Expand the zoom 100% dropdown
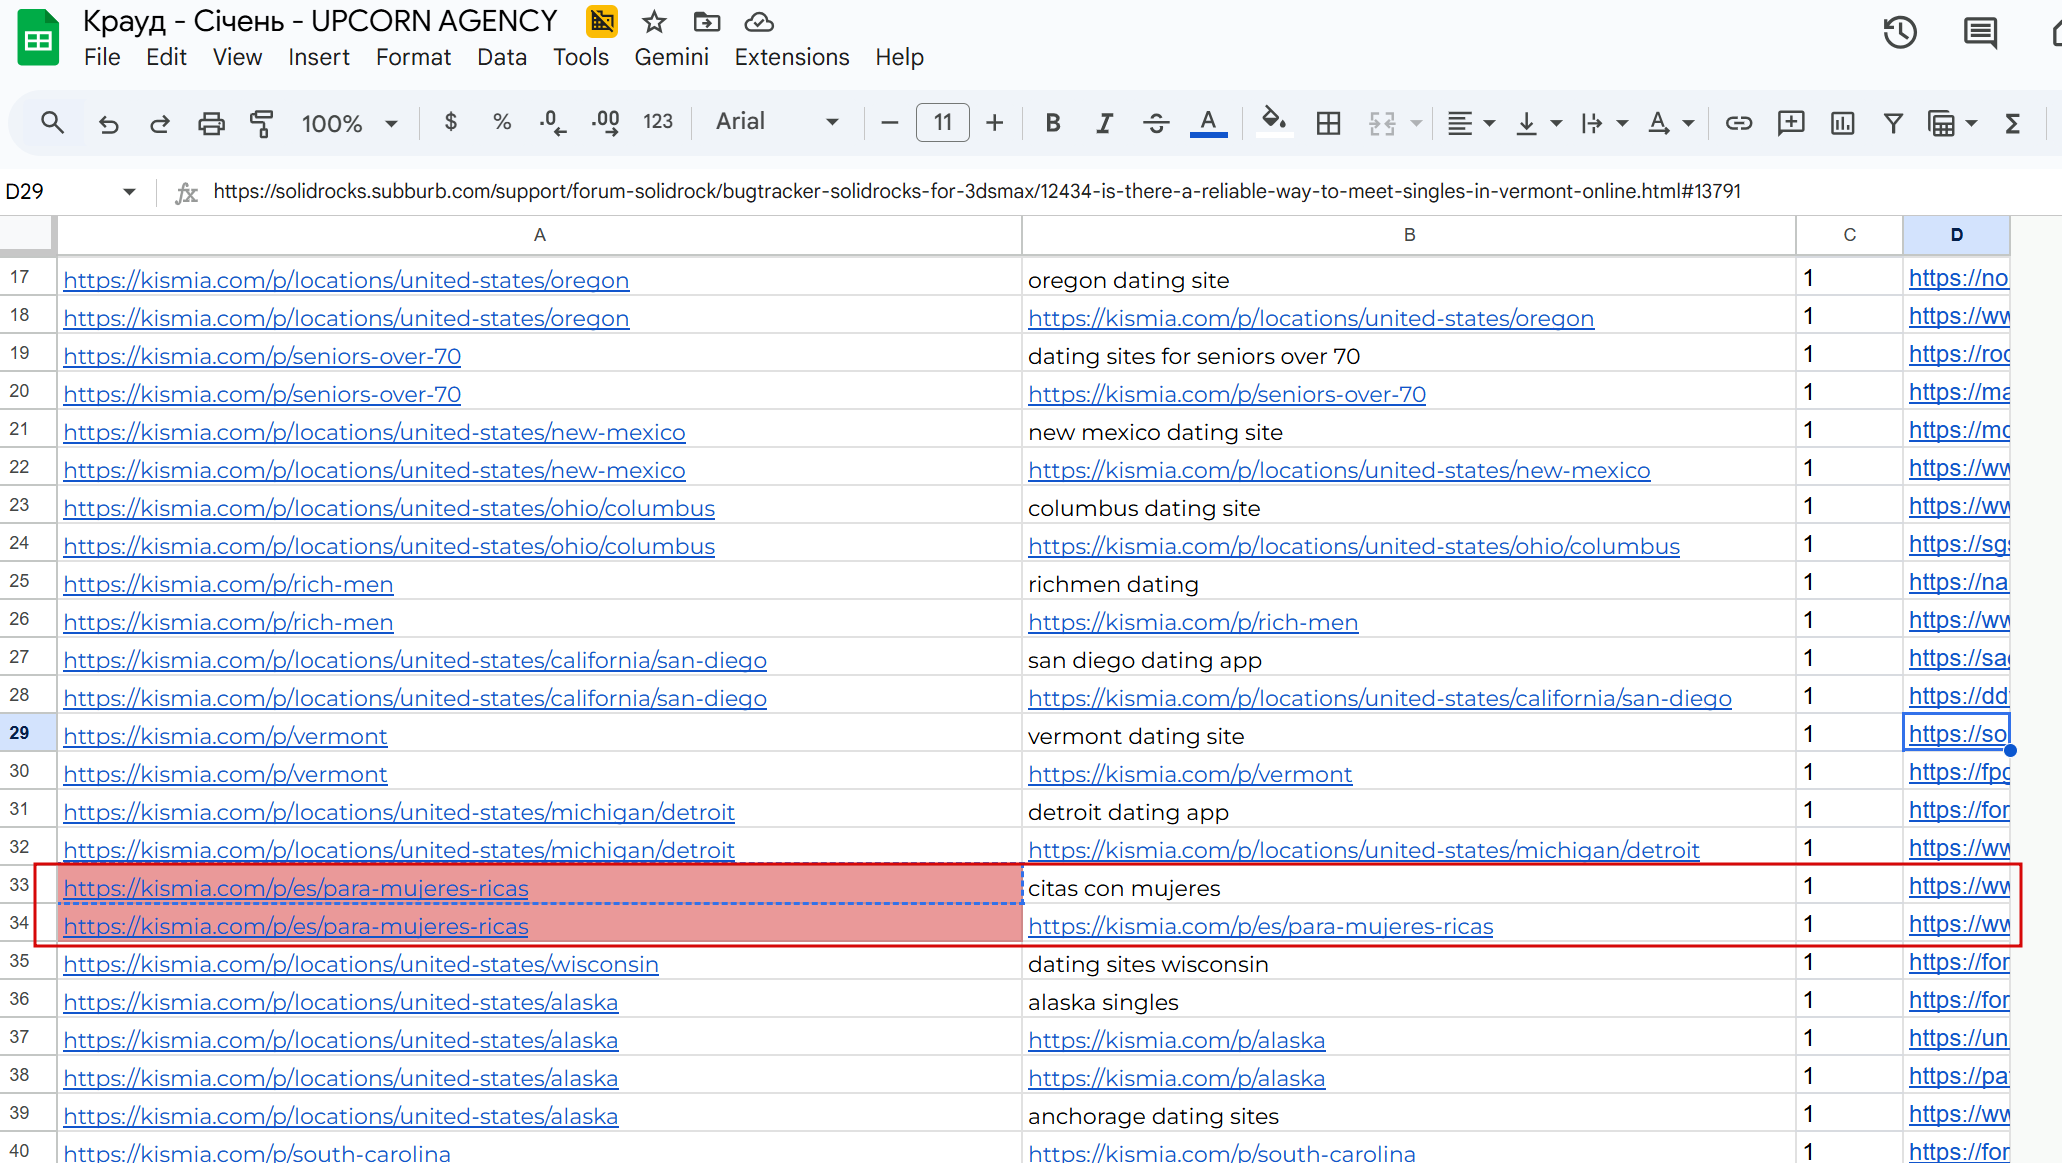2062x1163 pixels. [x=391, y=123]
